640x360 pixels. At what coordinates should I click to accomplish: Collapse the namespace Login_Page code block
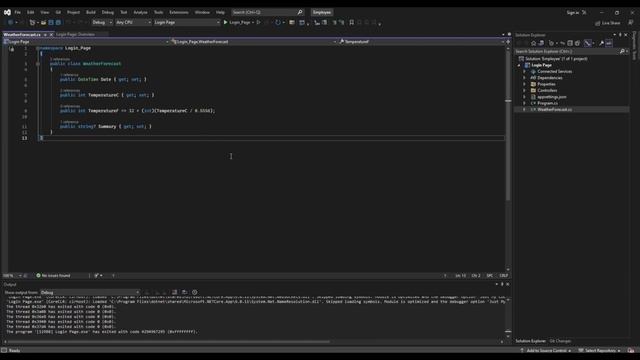coord(38,48)
